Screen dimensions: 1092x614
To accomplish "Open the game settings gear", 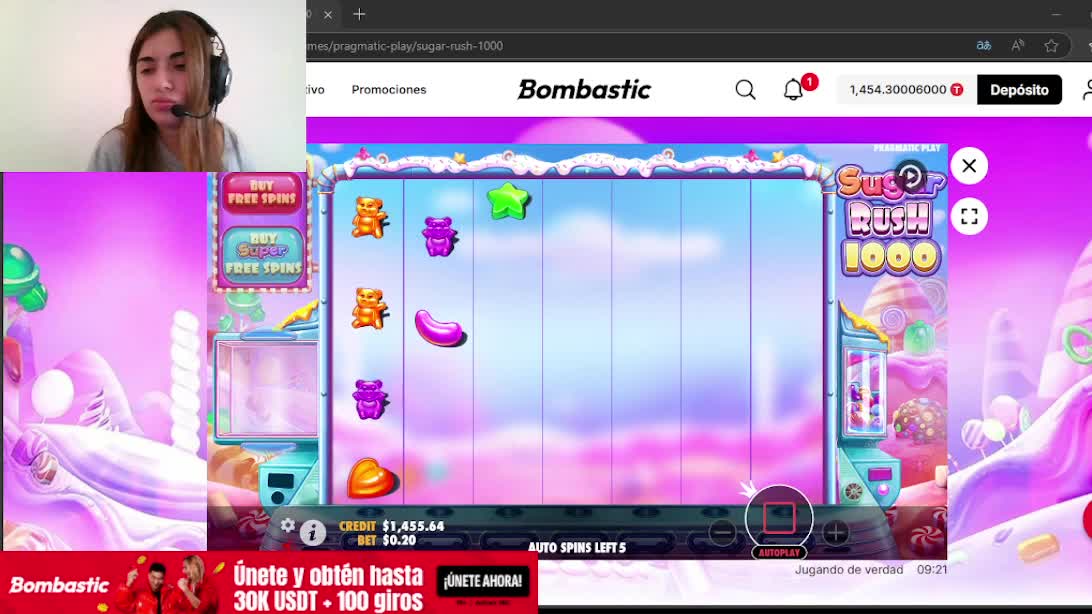I will (288, 526).
